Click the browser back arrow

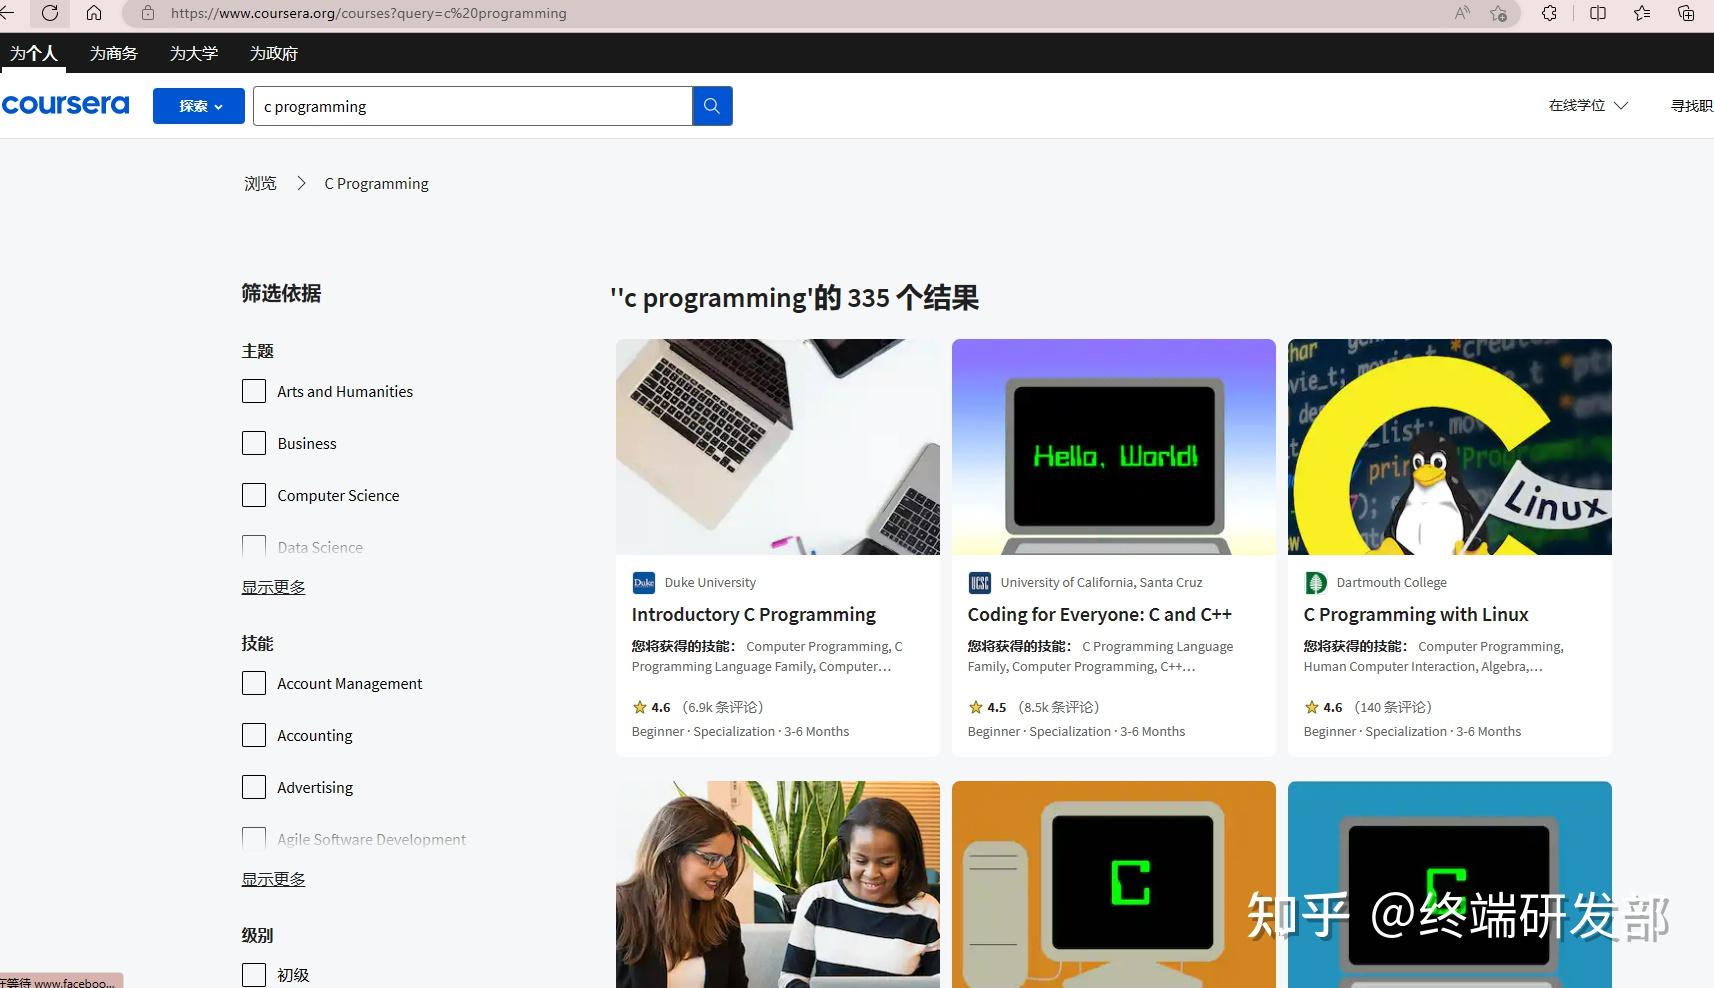click(6, 13)
